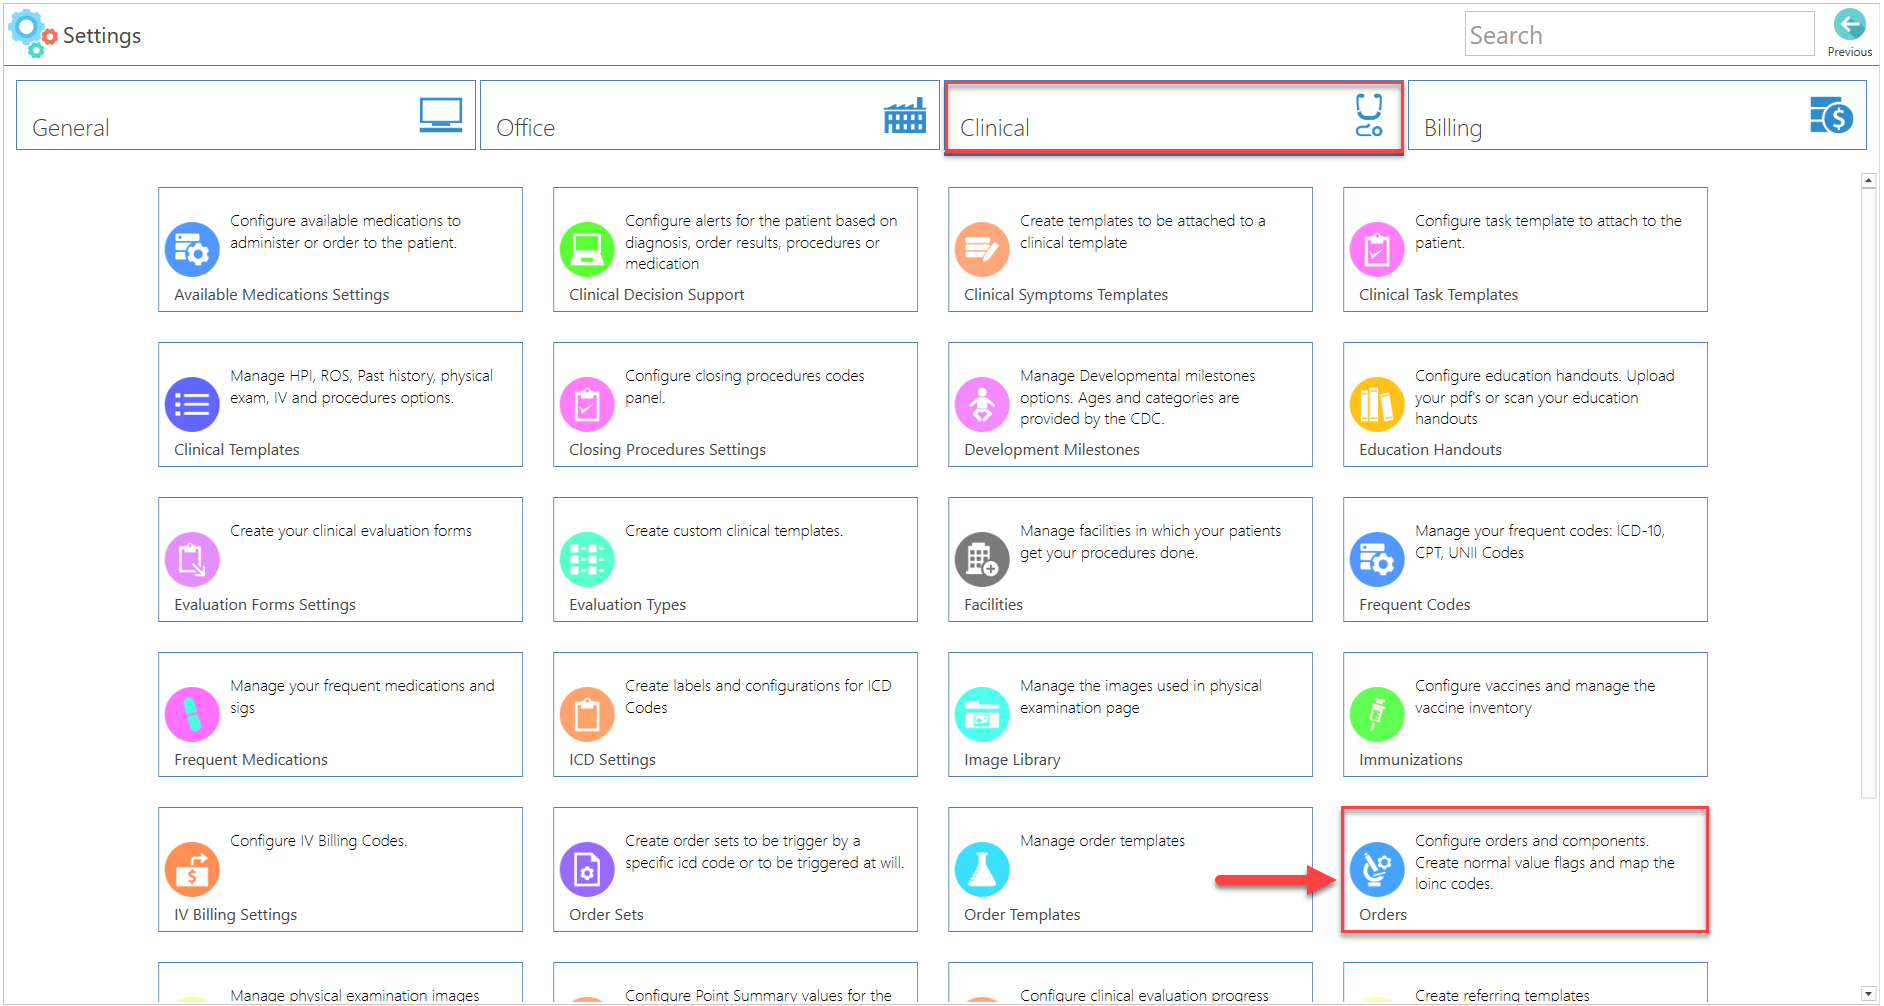This screenshot has height=1006, width=1884.
Task: Open the Immunizations tile label
Action: [x=1410, y=760]
